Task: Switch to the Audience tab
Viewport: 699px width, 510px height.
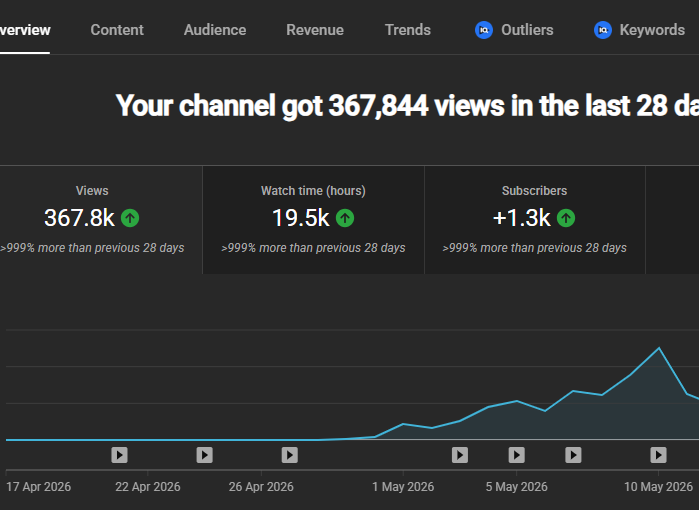Action: (x=215, y=30)
